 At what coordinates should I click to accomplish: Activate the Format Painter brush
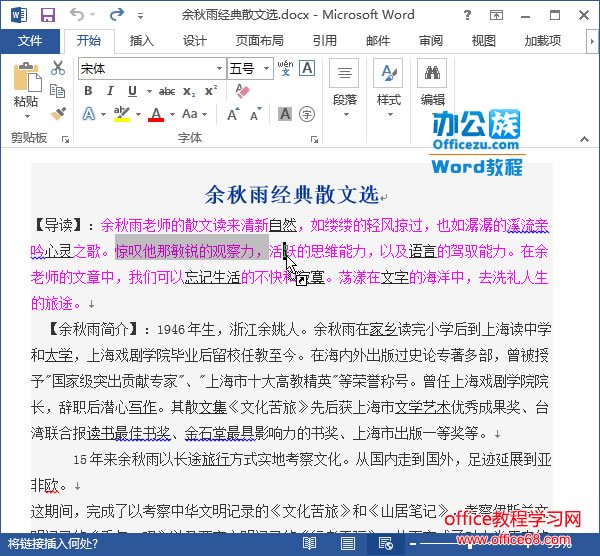[58, 114]
